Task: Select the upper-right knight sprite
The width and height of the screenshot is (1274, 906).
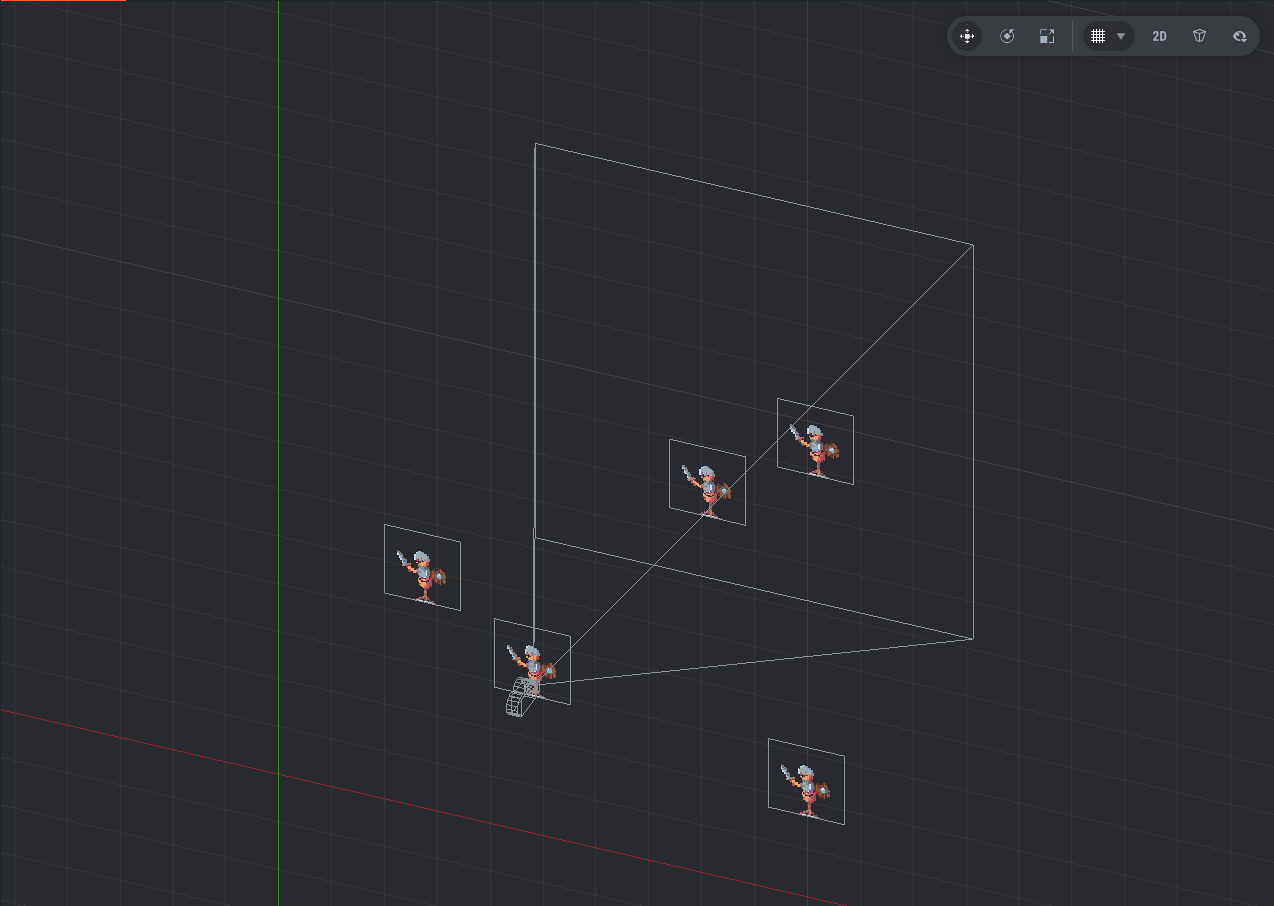Action: [815, 442]
